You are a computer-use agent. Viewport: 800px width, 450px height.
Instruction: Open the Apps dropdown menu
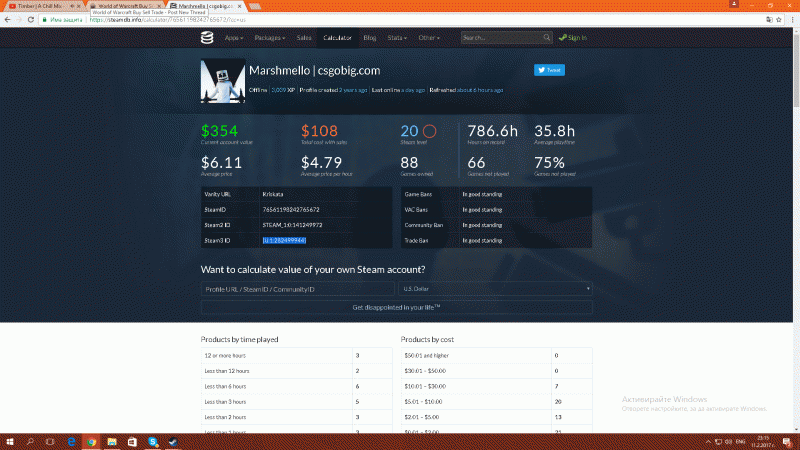pos(234,38)
